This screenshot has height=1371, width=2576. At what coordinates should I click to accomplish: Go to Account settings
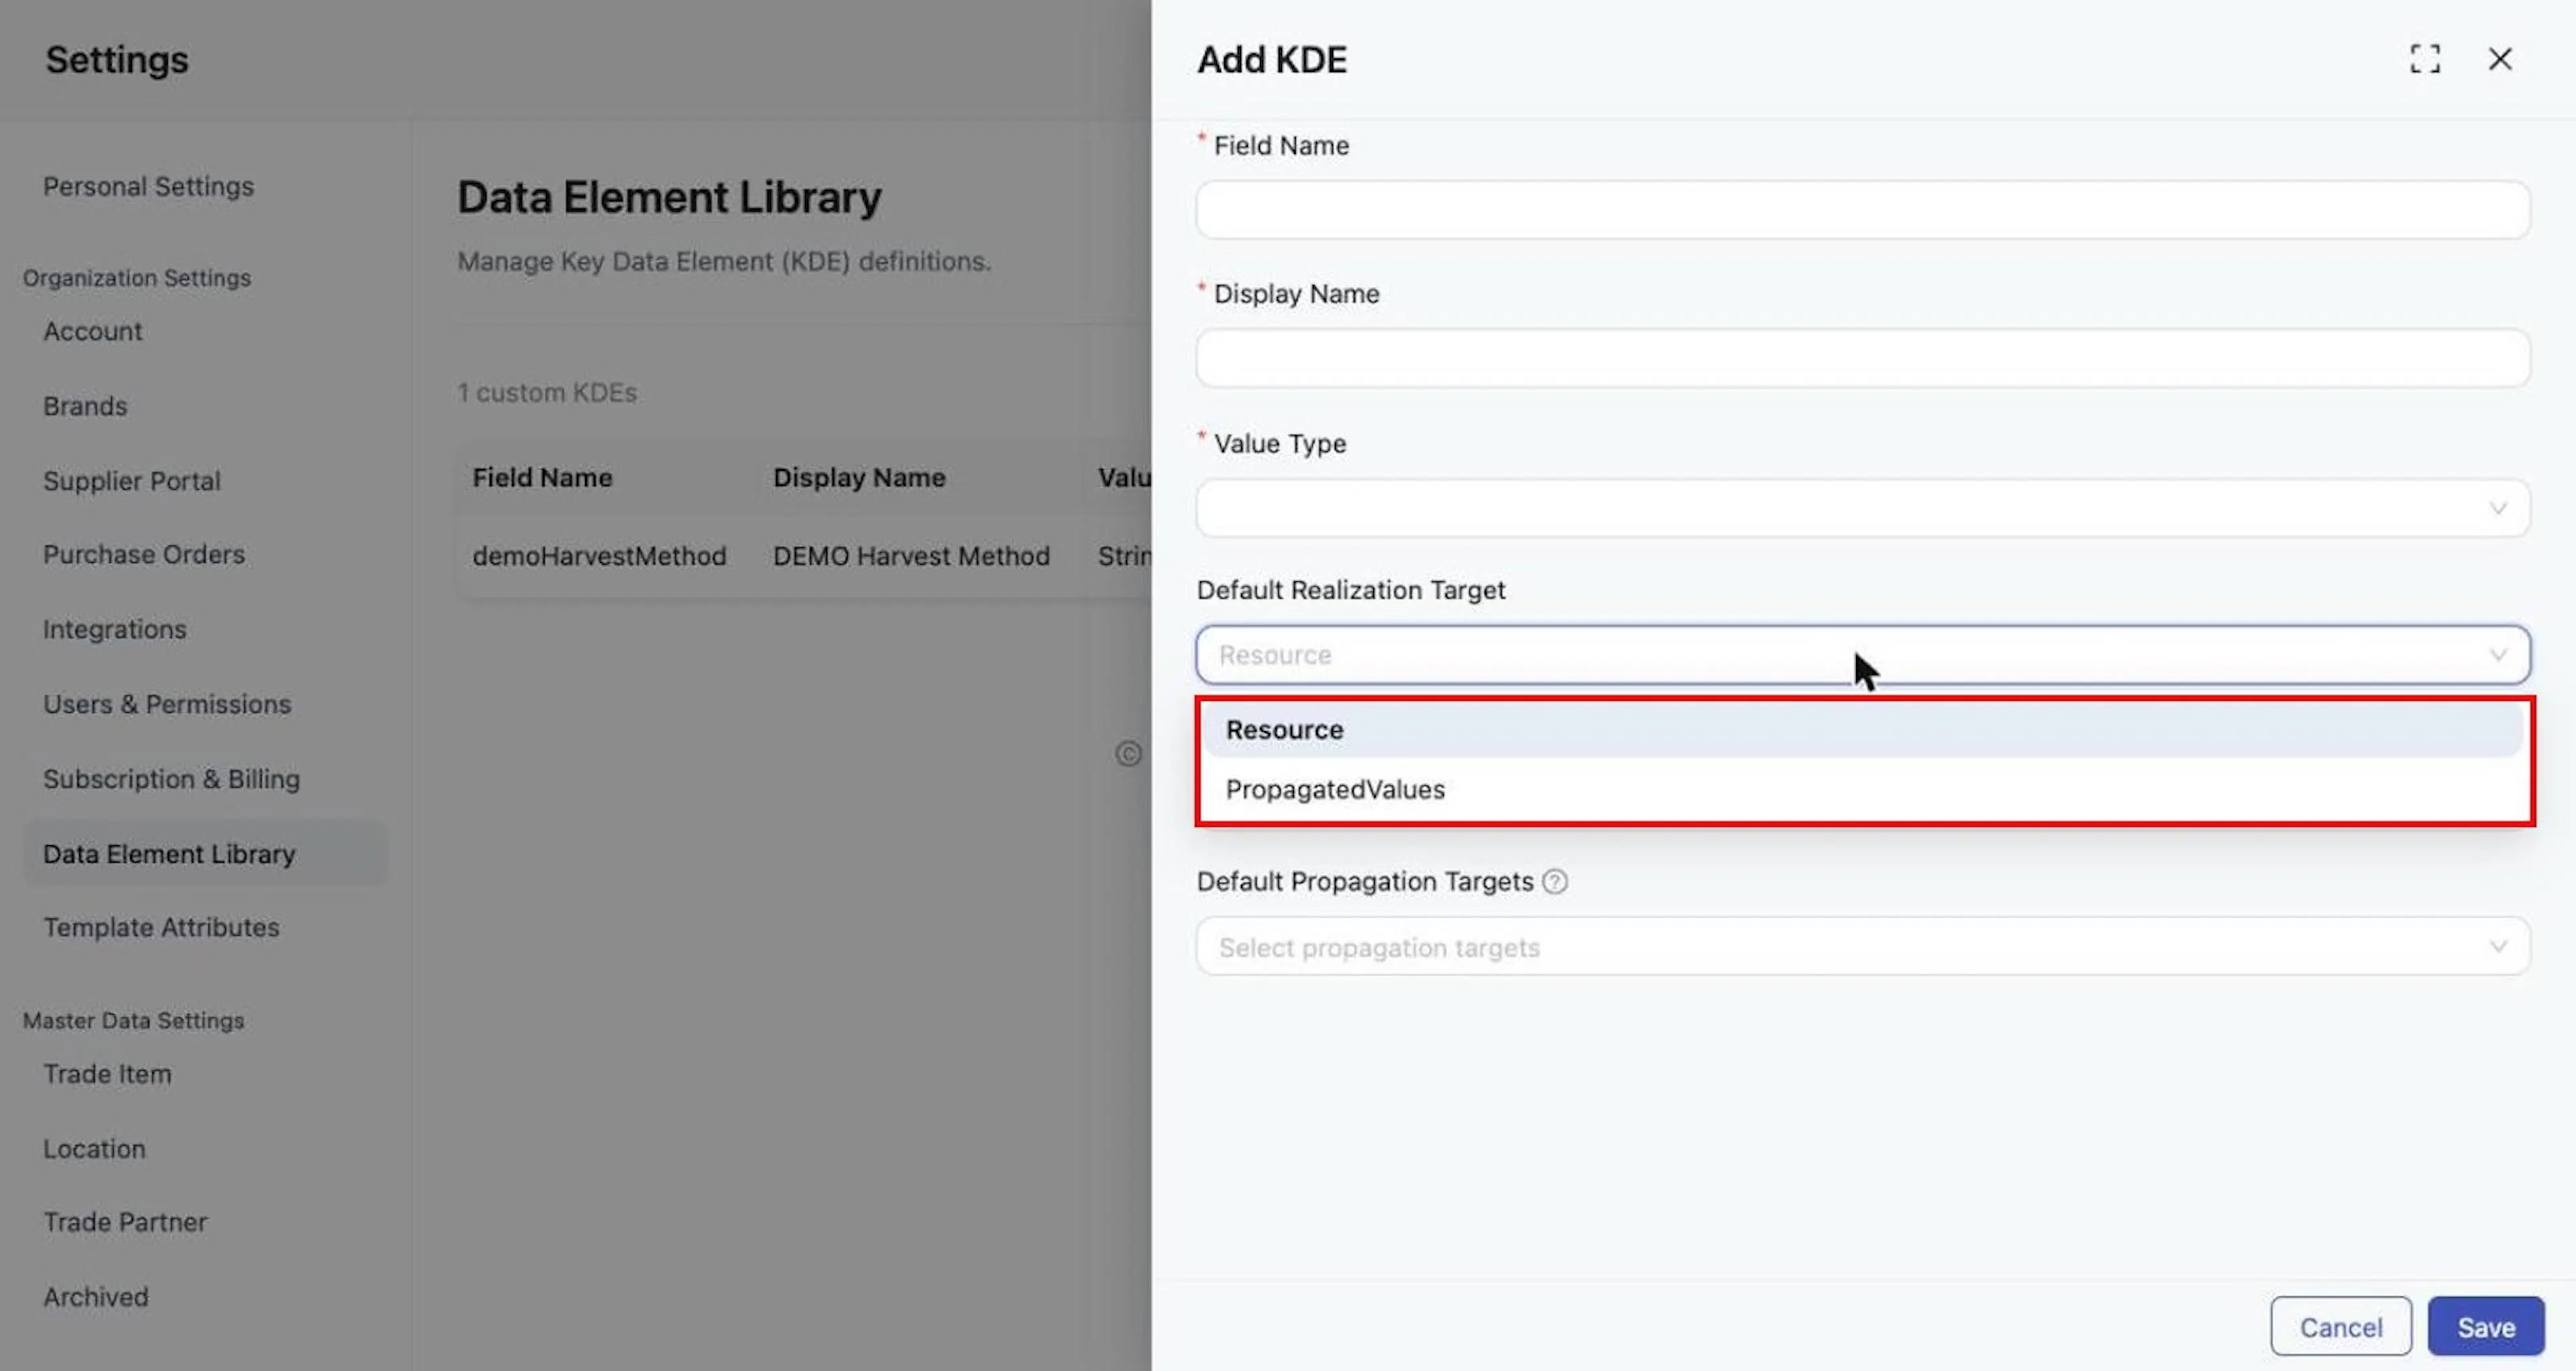(x=92, y=331)
